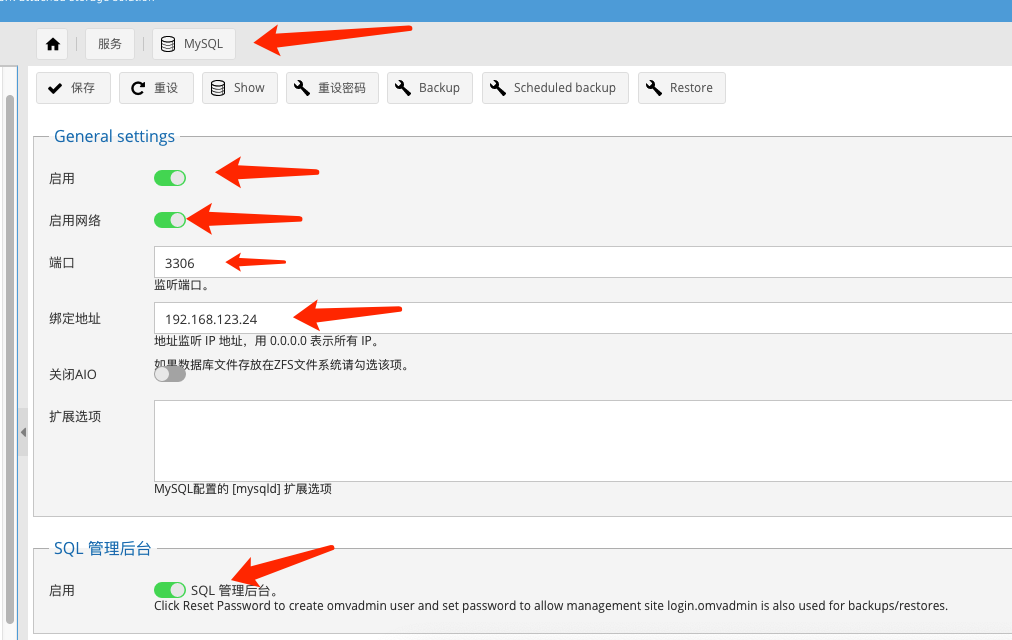
Task: Click the 保存 save button
Action: (74, 88)
